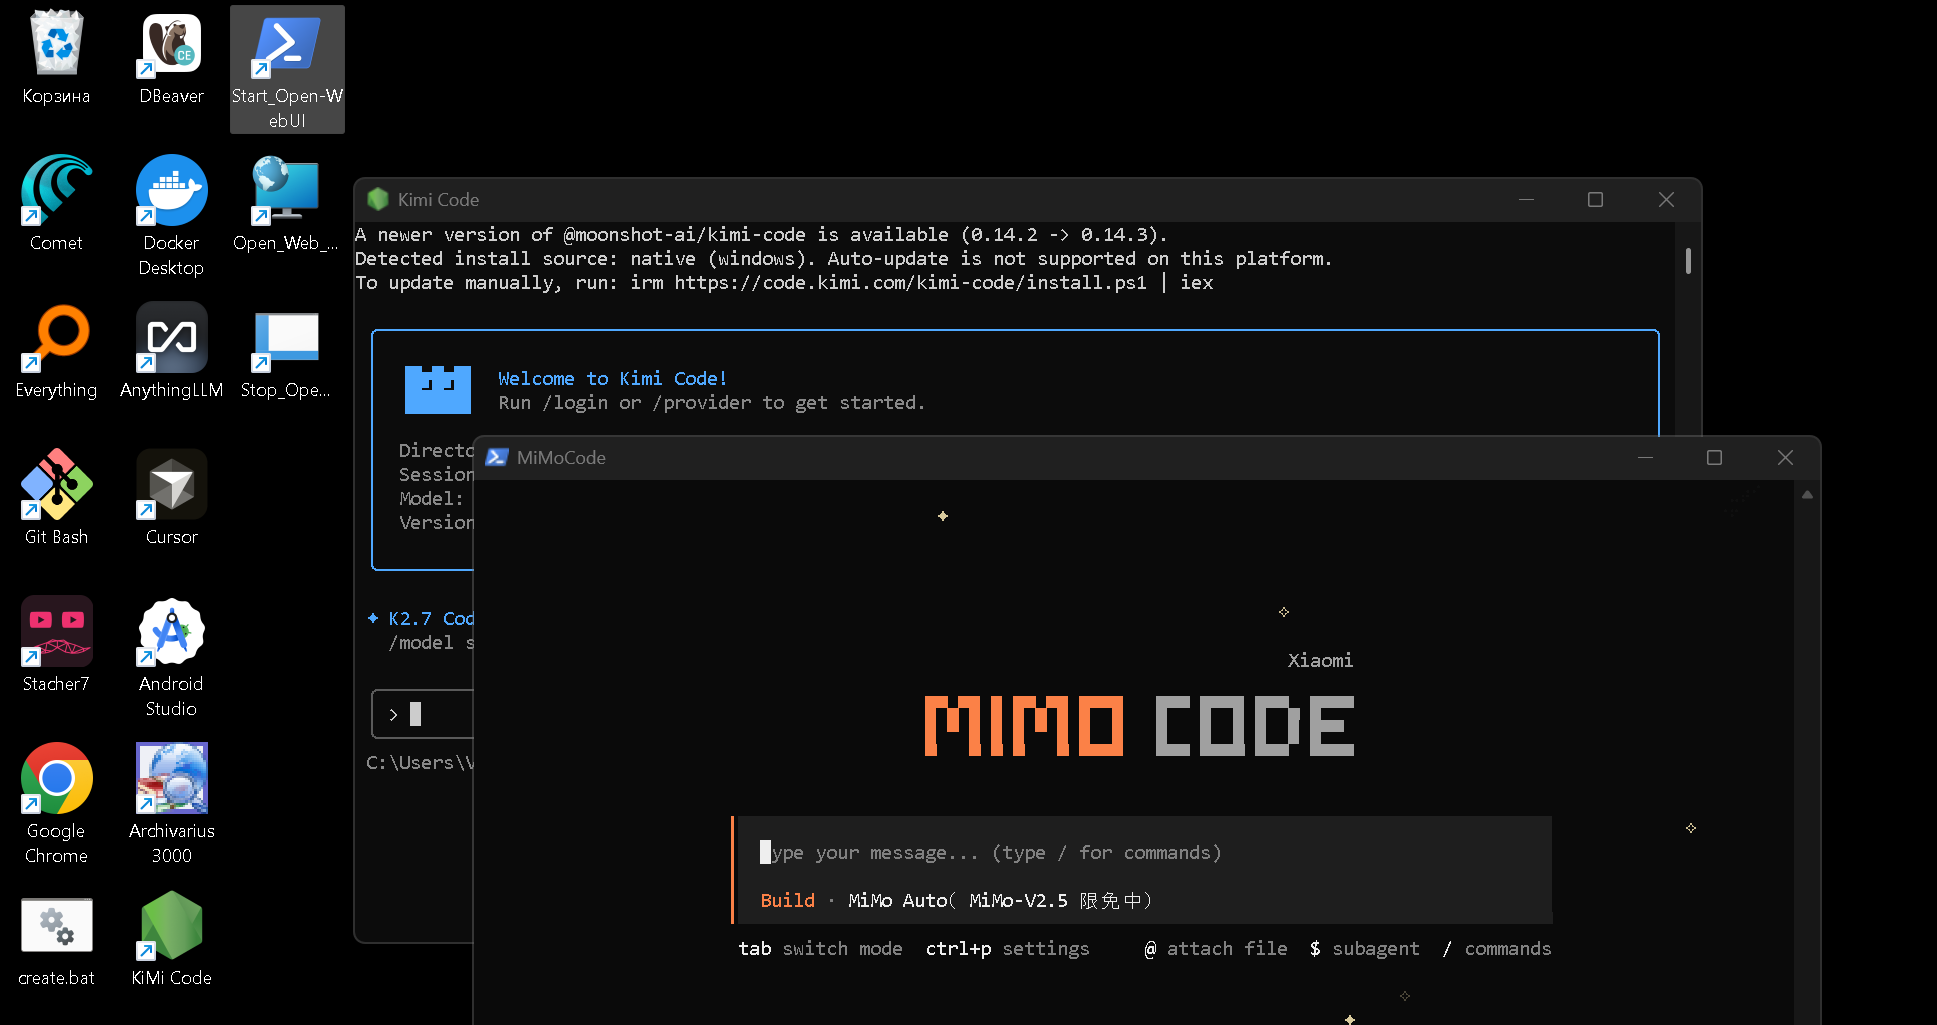Launch Git Bash from the desktop
This screenshot has height=1025, width=1937.
[x=56, y=498]
